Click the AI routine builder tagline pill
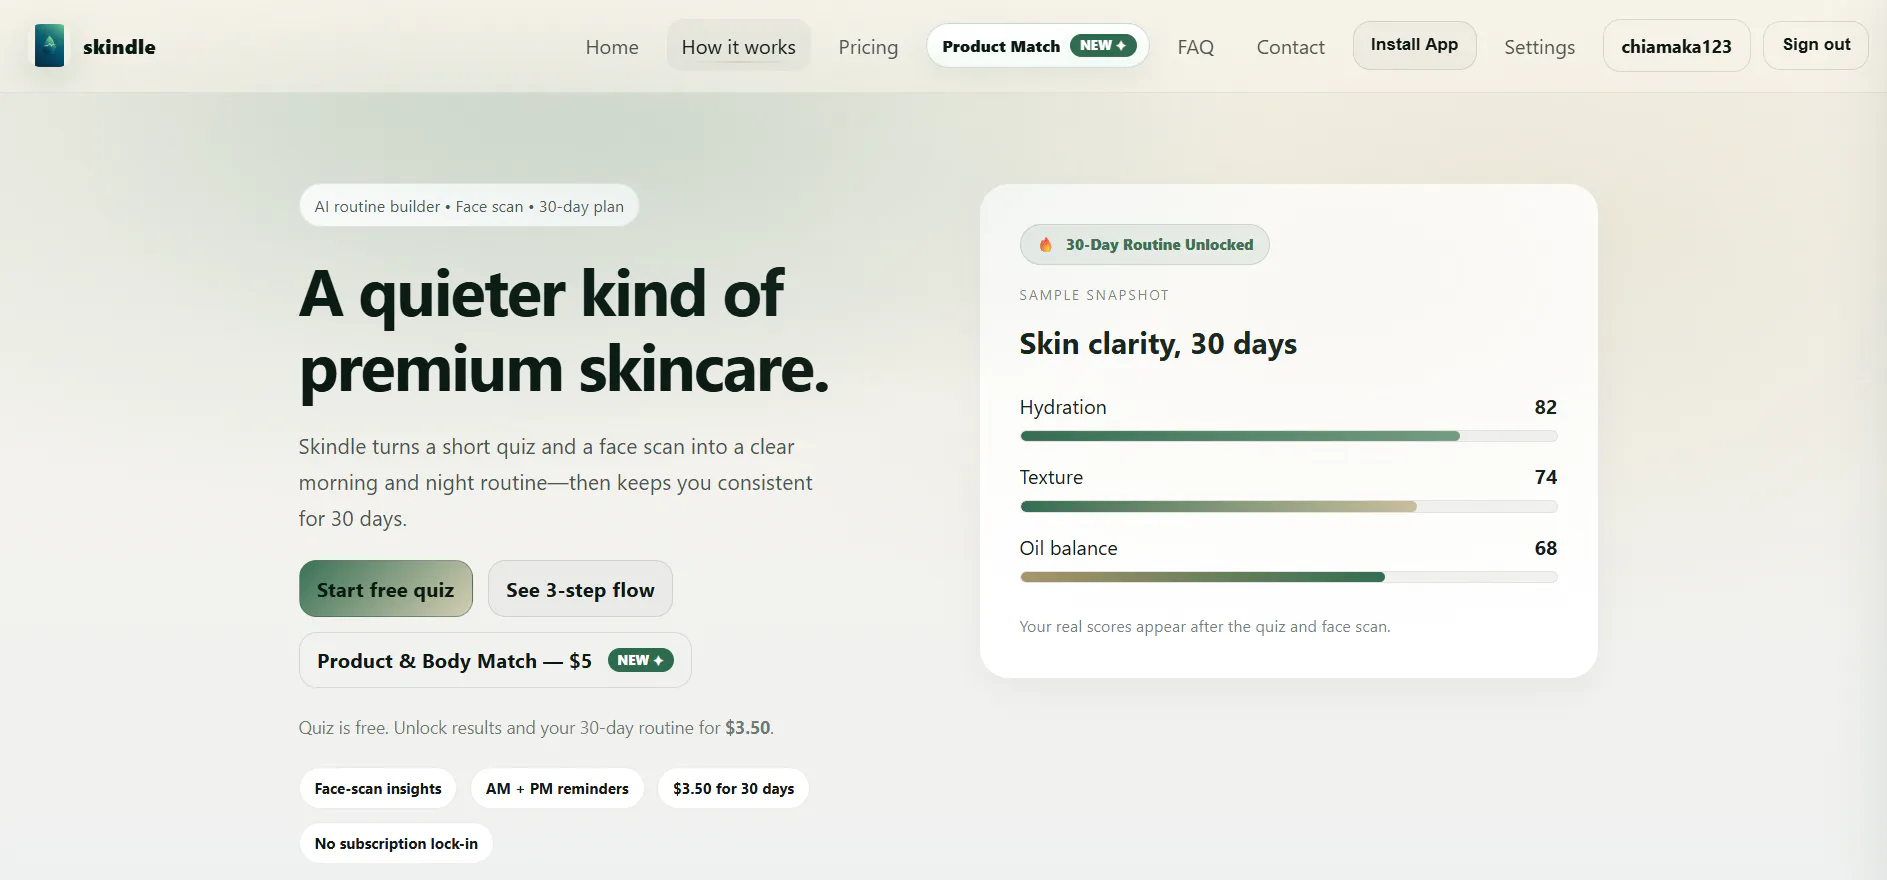 click(469, 206)
